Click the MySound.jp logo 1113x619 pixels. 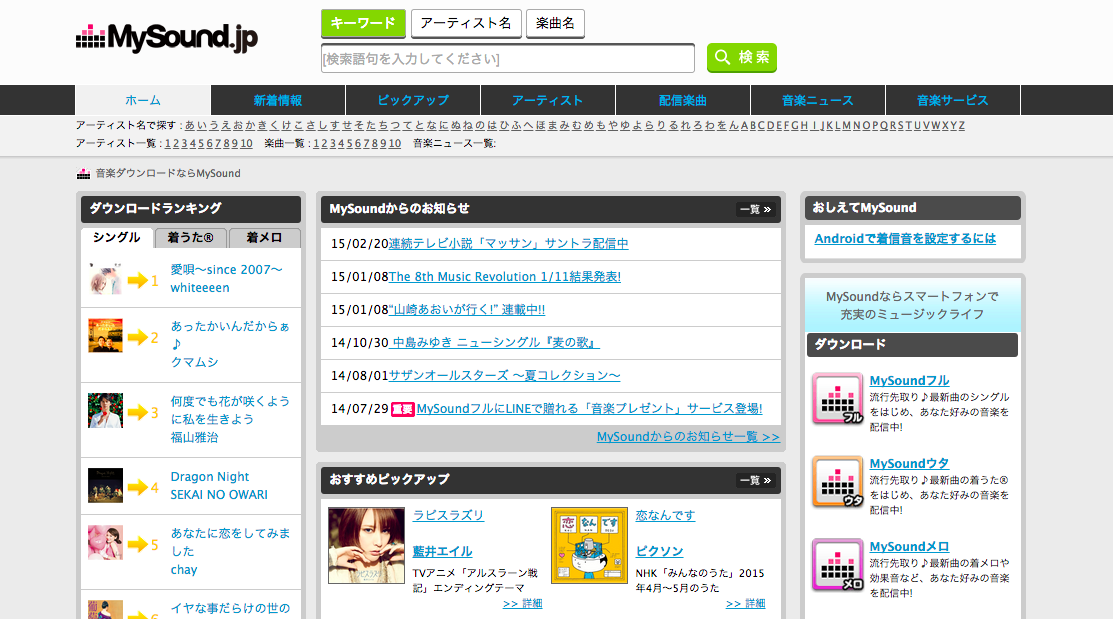pyautogui.click(x=167, y=38)
